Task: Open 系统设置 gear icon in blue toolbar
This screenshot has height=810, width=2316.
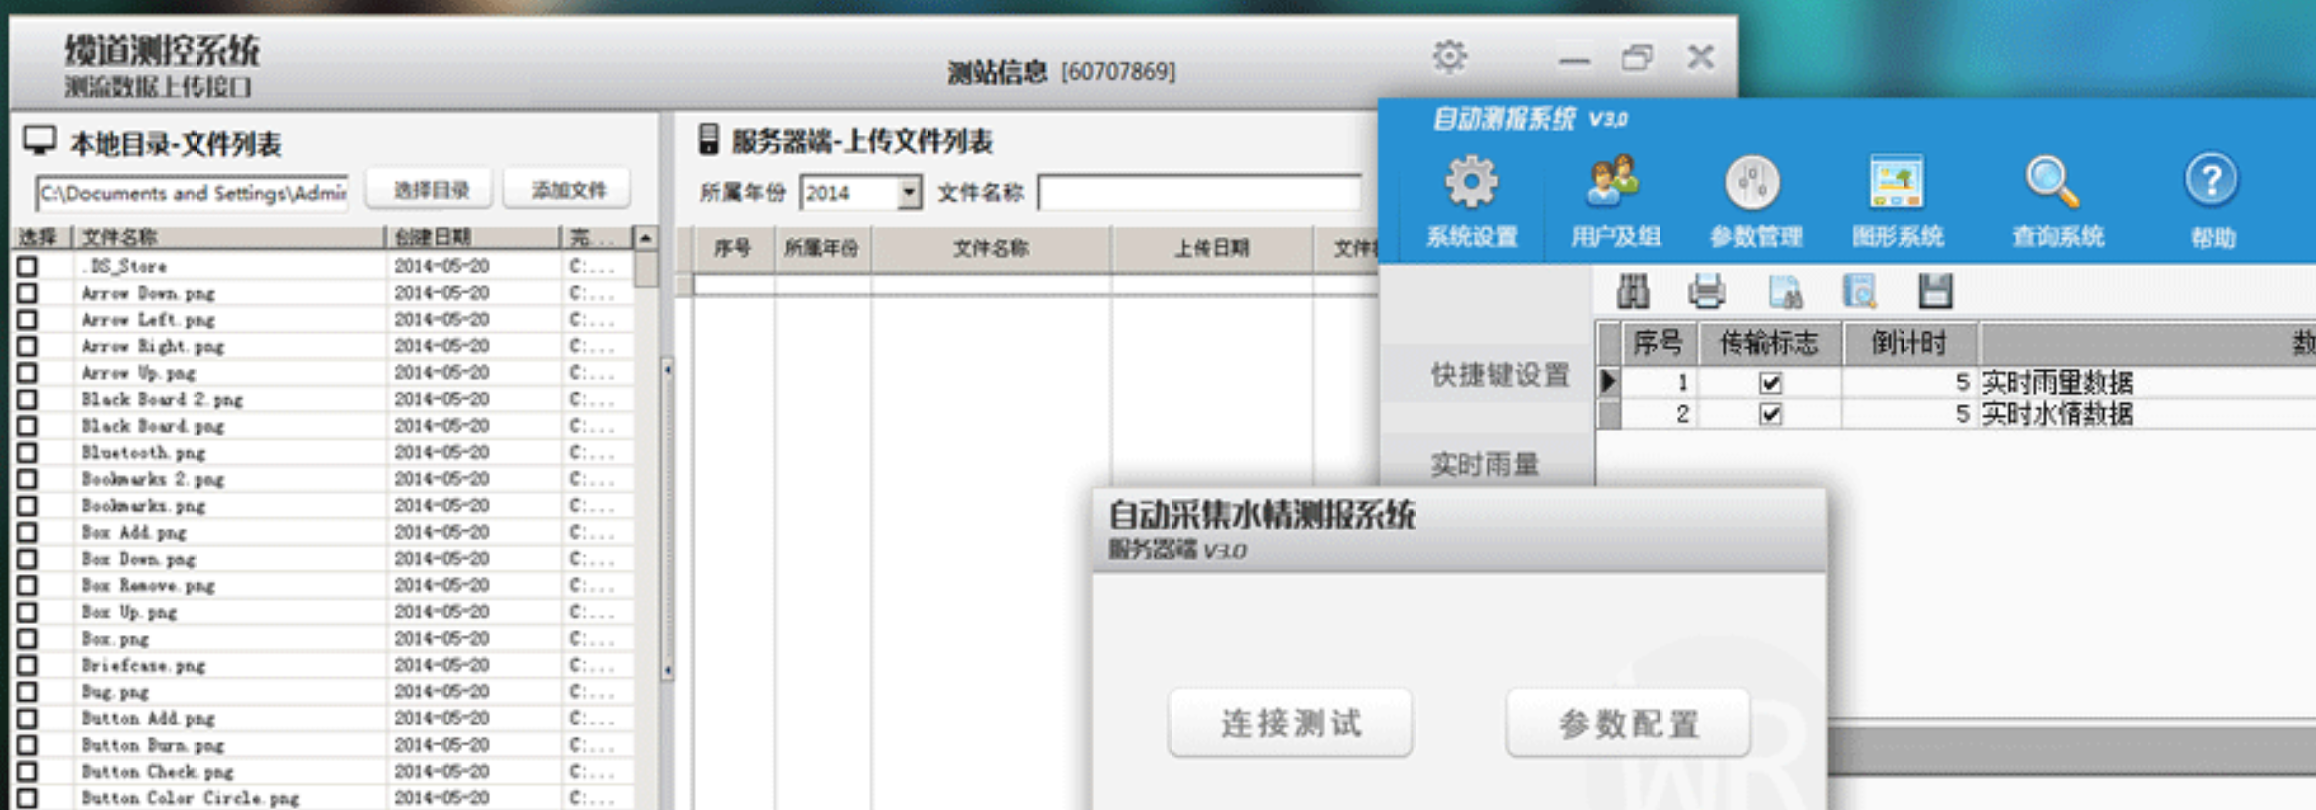Action: 1471,184
